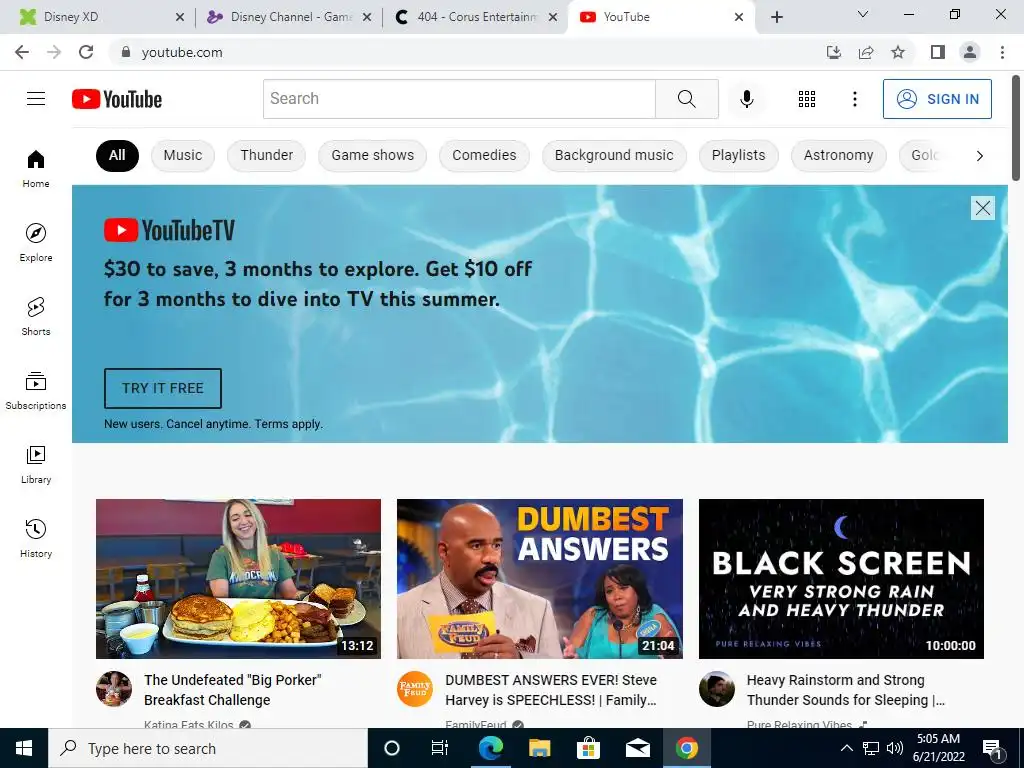Image resolution: width=1024 pixels, height=768 pixels.
Task: Dismiss the YouTube TV banner
Action: click(x=982, y=208)
